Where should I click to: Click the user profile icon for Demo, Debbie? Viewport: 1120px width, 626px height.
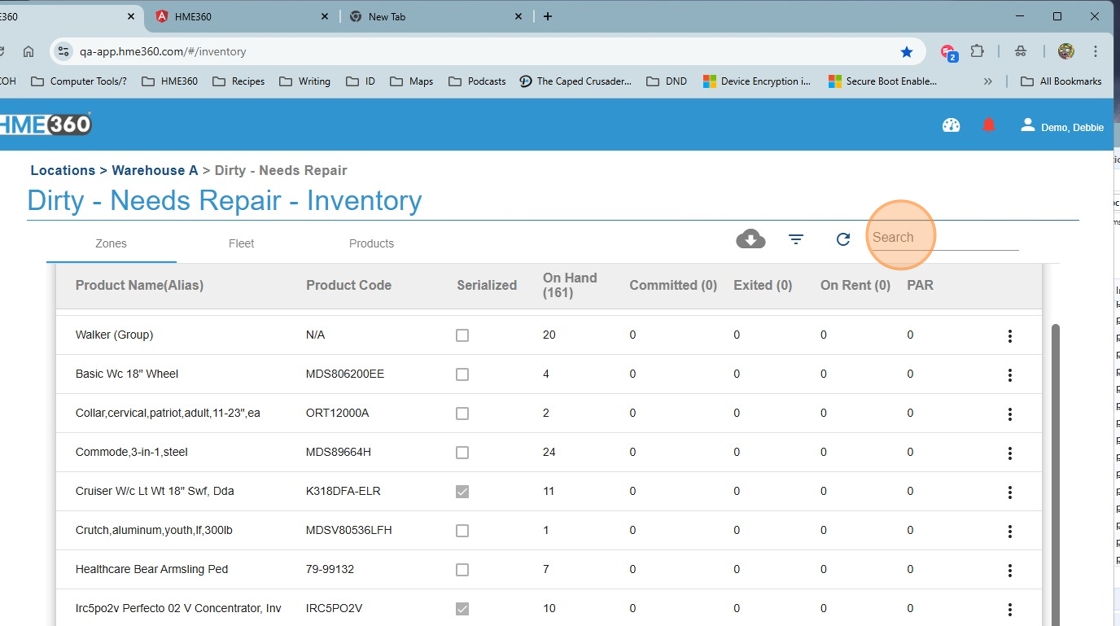(x=1027, y=125)
